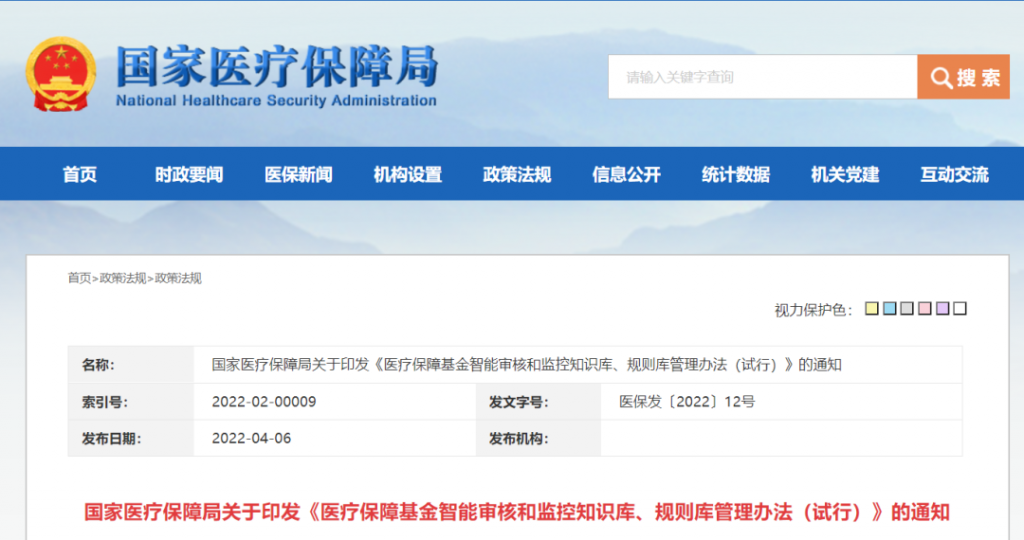The width and height of the screenshot is (1024, 540).
Task: Open the 信息公开 navigation tab
Action: pyautogui.click(x=626, y=174)
